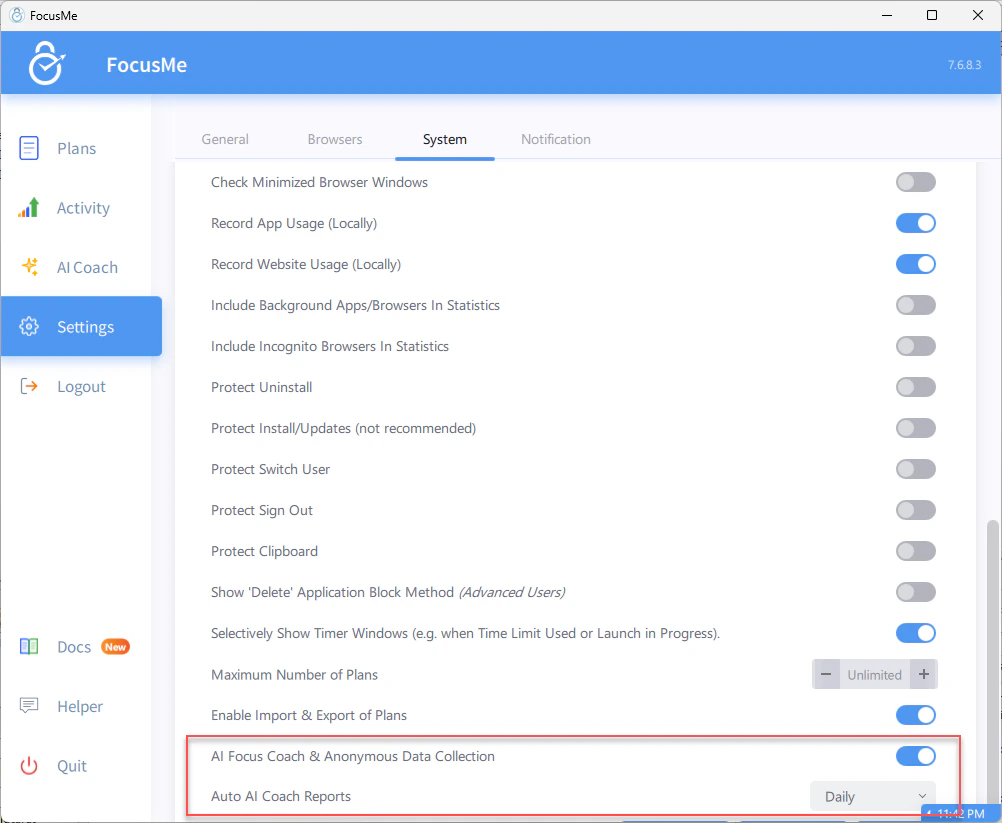Switch to the Browsers tab

point(335,139)
